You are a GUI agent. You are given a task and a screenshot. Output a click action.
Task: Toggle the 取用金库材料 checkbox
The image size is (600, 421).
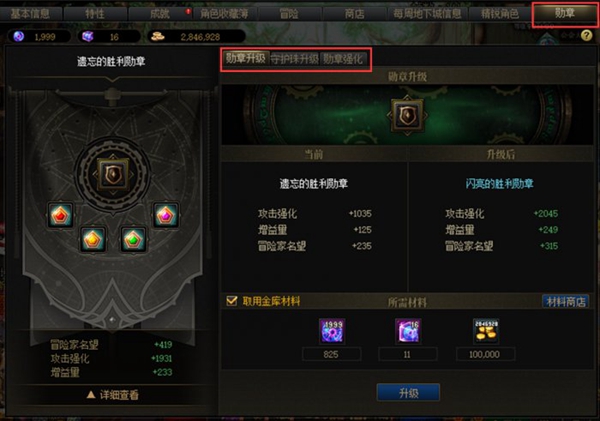pyautogui.click(x=232, y=301)
